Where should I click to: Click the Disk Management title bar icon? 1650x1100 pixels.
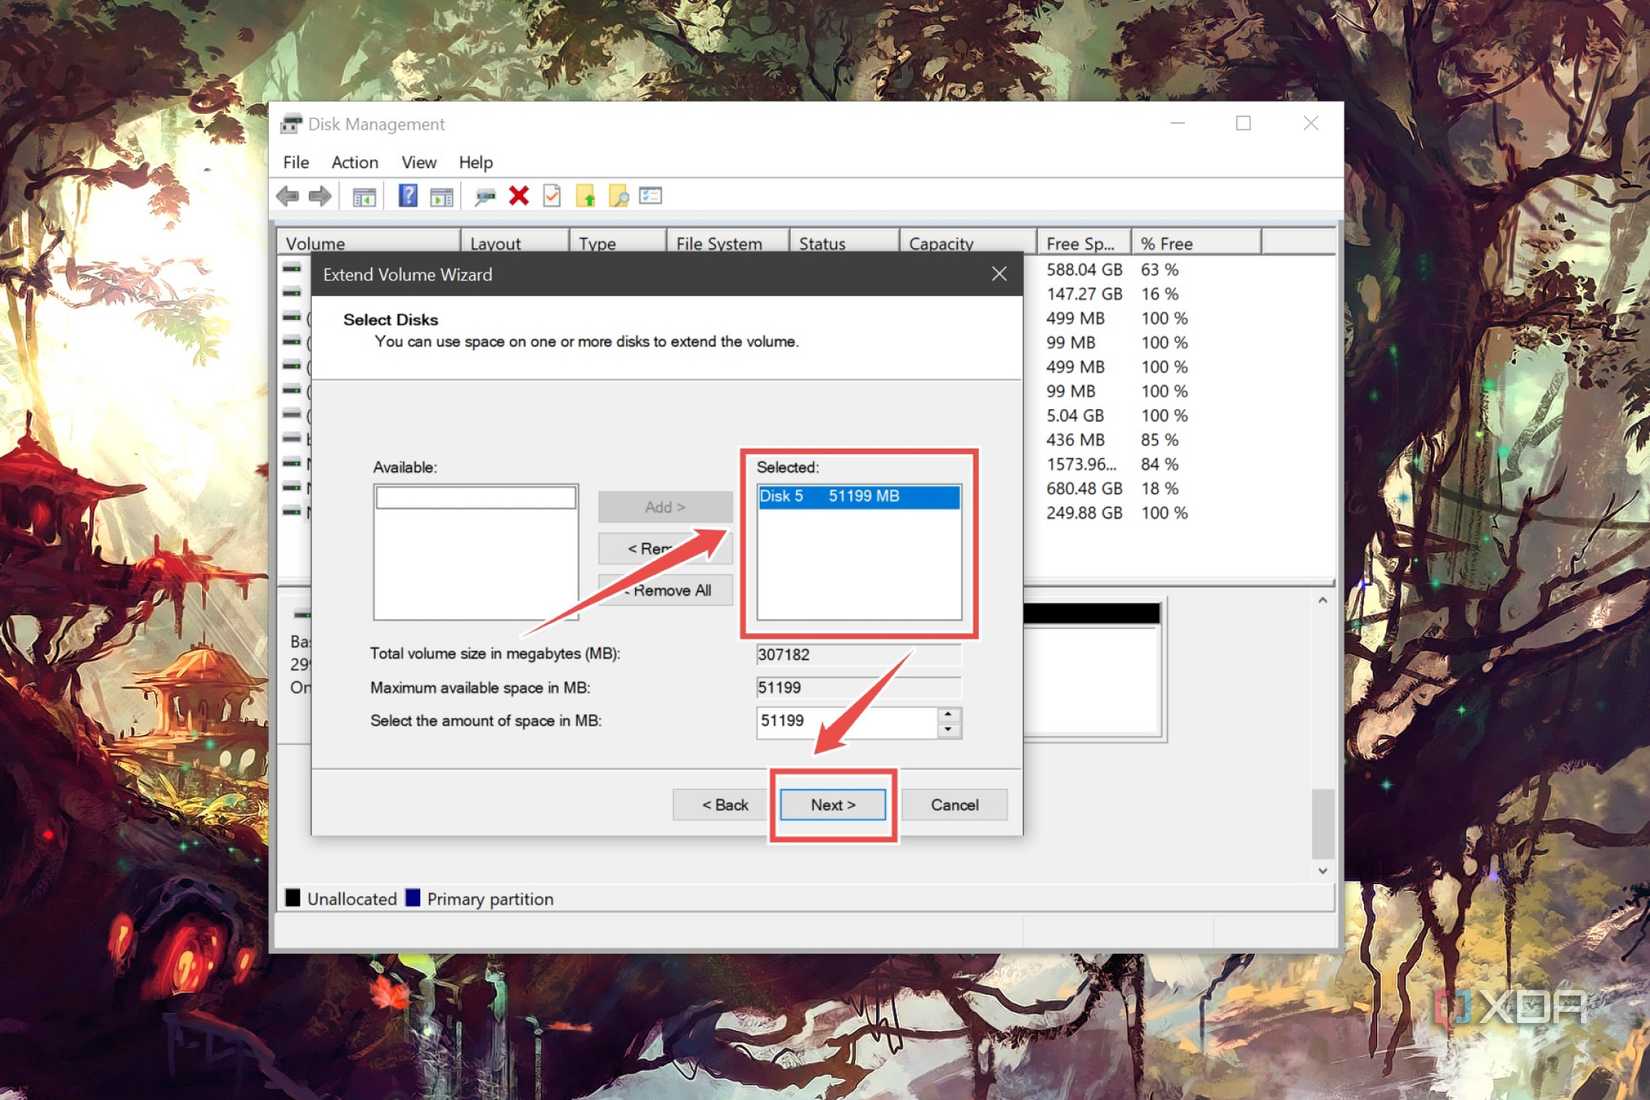point(291,124)
